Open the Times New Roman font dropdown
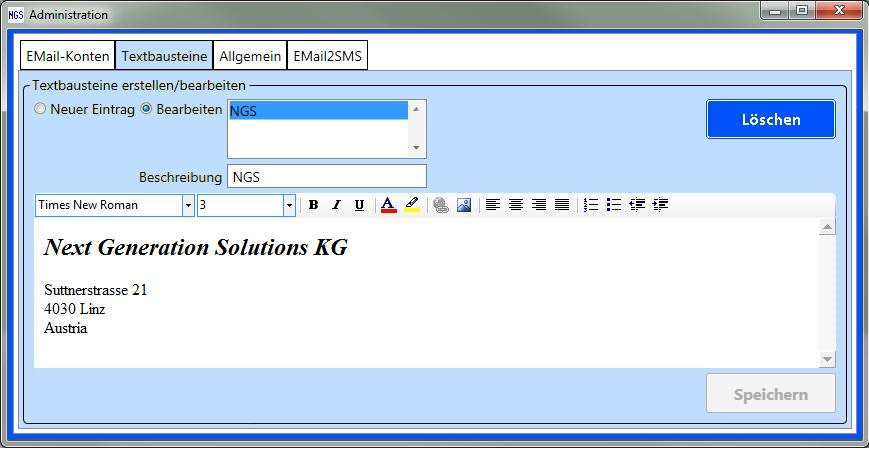This screenshot has height=449, width=869. coord(188,205)
